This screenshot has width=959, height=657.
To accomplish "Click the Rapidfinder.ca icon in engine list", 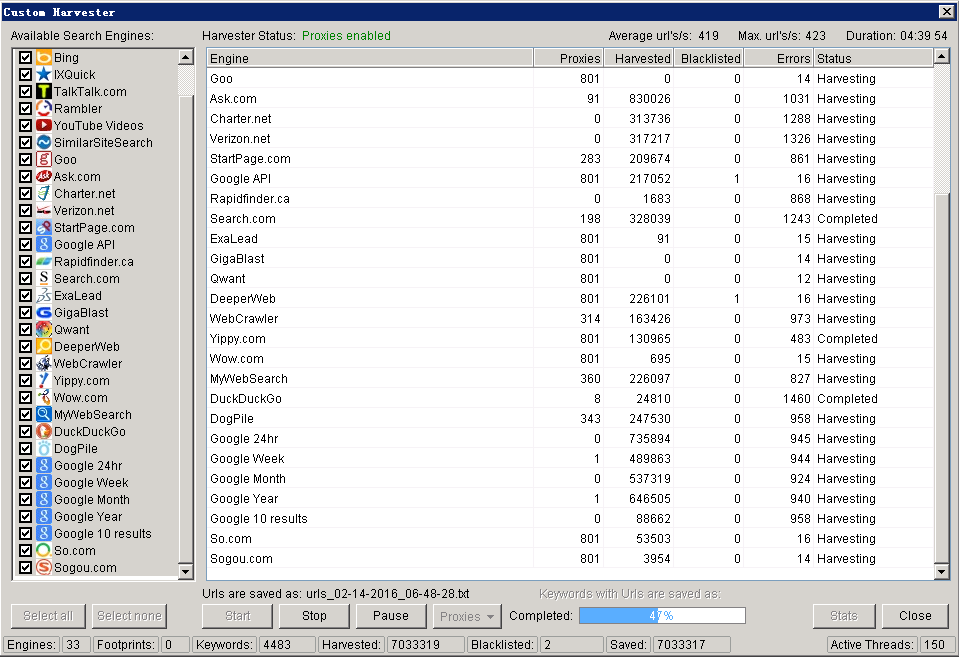I will [x=43, y=261].
